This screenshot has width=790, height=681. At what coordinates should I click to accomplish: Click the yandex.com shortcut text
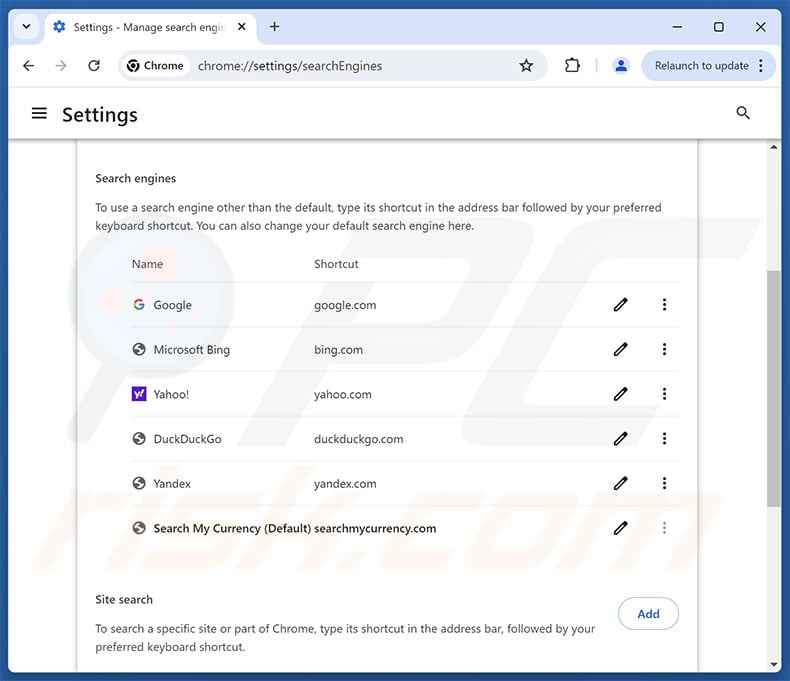click(x=345, y=484)
